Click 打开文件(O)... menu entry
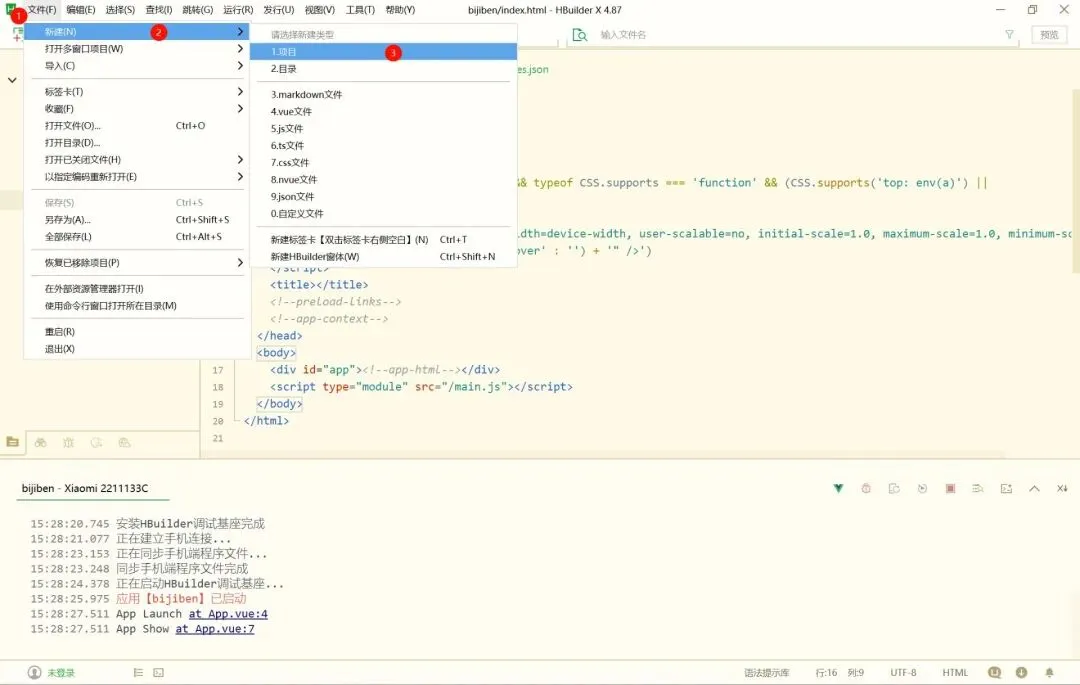Image resolution: width=1080 pixels, height=685 pixels. click(x=137, y=126)
